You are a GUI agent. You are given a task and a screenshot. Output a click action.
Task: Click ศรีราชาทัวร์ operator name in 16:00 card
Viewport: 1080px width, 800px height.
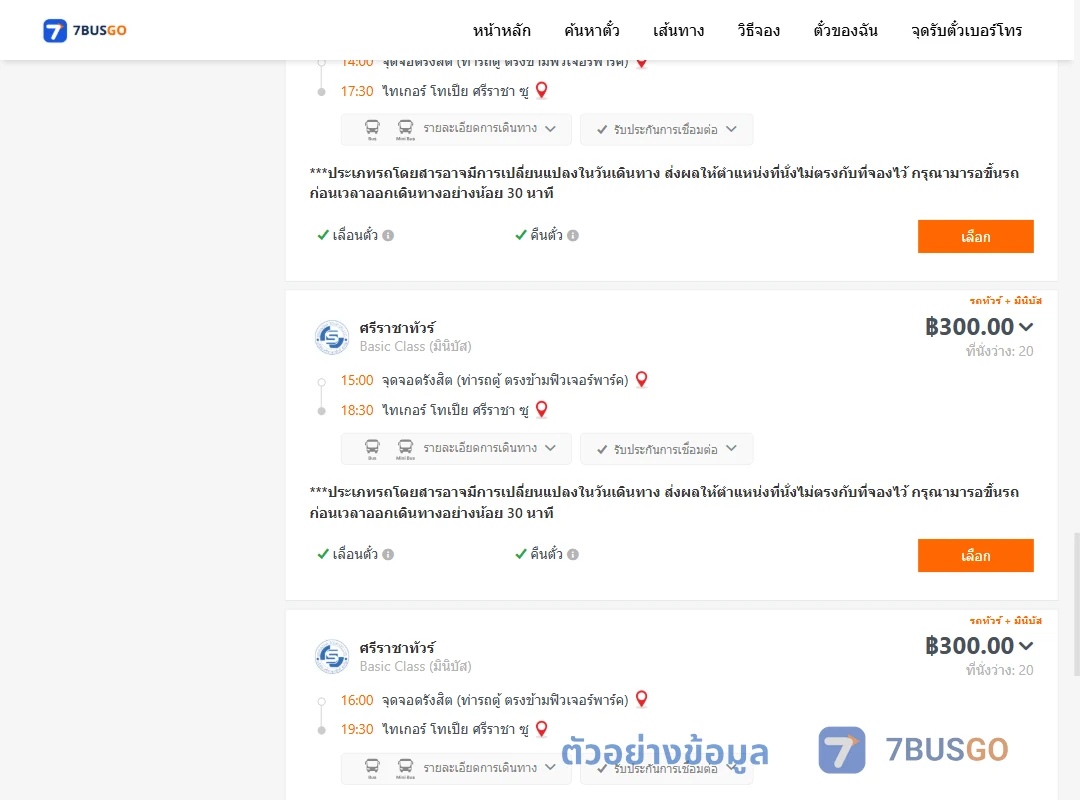(x=397, y=647)
